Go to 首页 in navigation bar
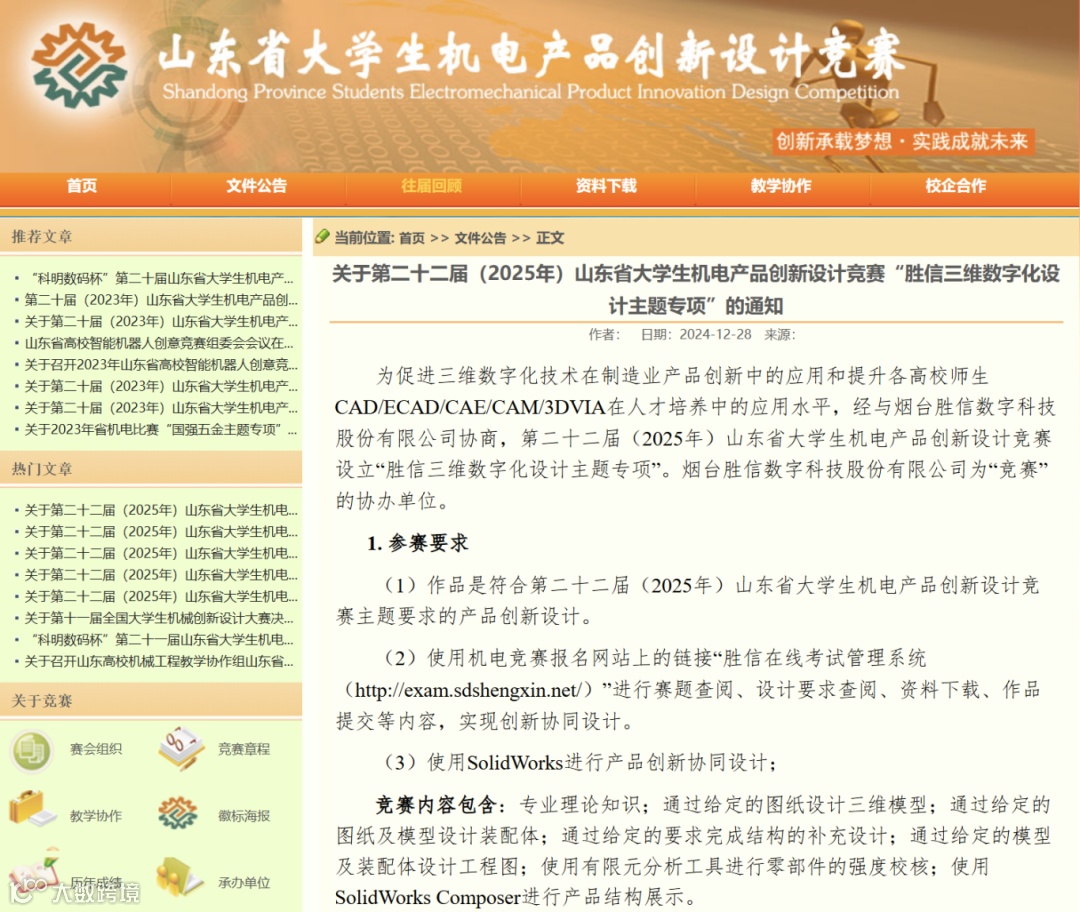The height and width of the screenshot is (912, 1080). pos(82,186)
